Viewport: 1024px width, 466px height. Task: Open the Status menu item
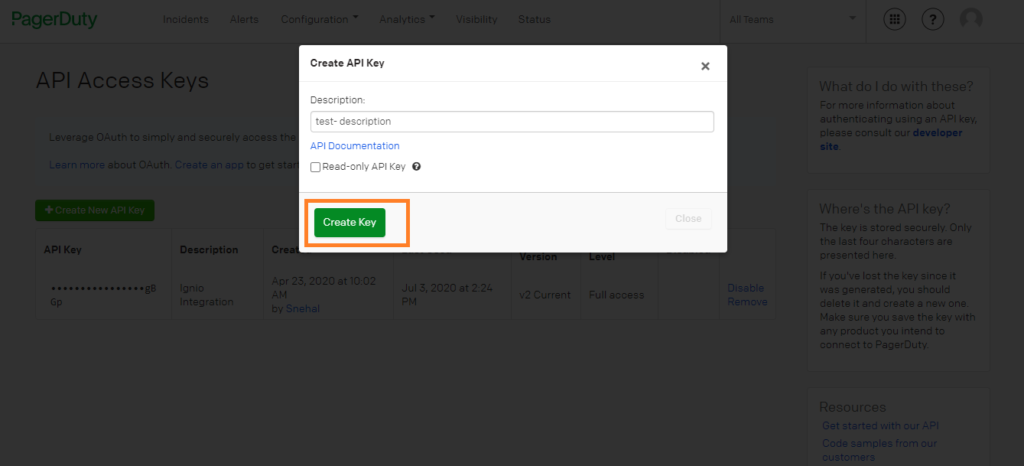coord(534,19)
